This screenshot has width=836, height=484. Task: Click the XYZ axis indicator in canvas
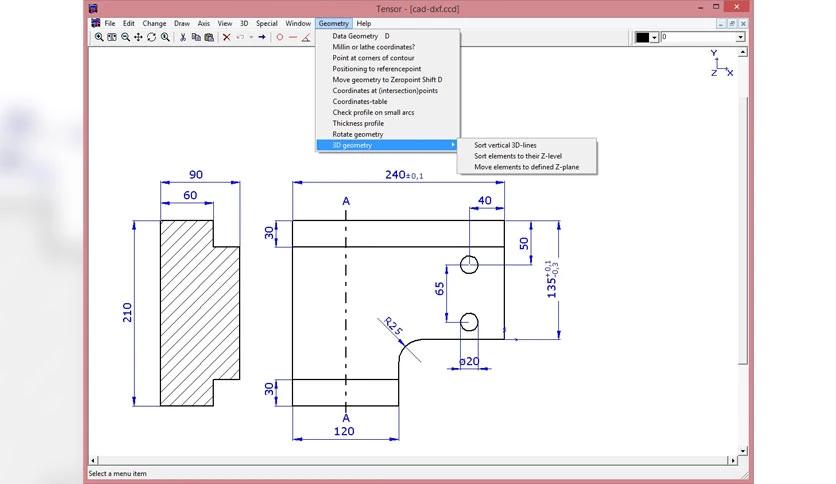pyautogui.click(x=721, y=63)
